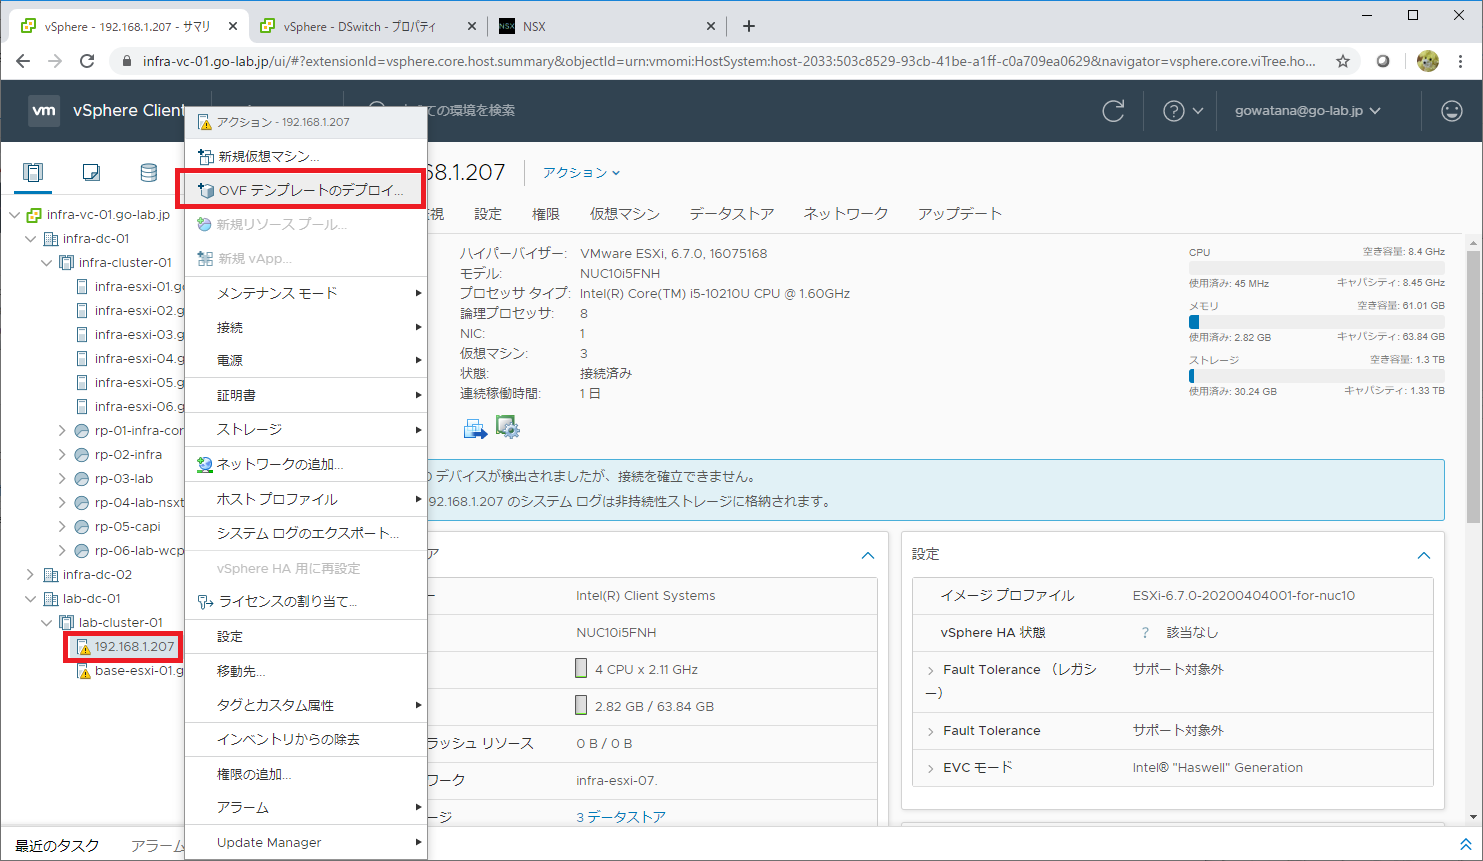
Task: Switch to NSX browser tab
Action: [607, 26]
